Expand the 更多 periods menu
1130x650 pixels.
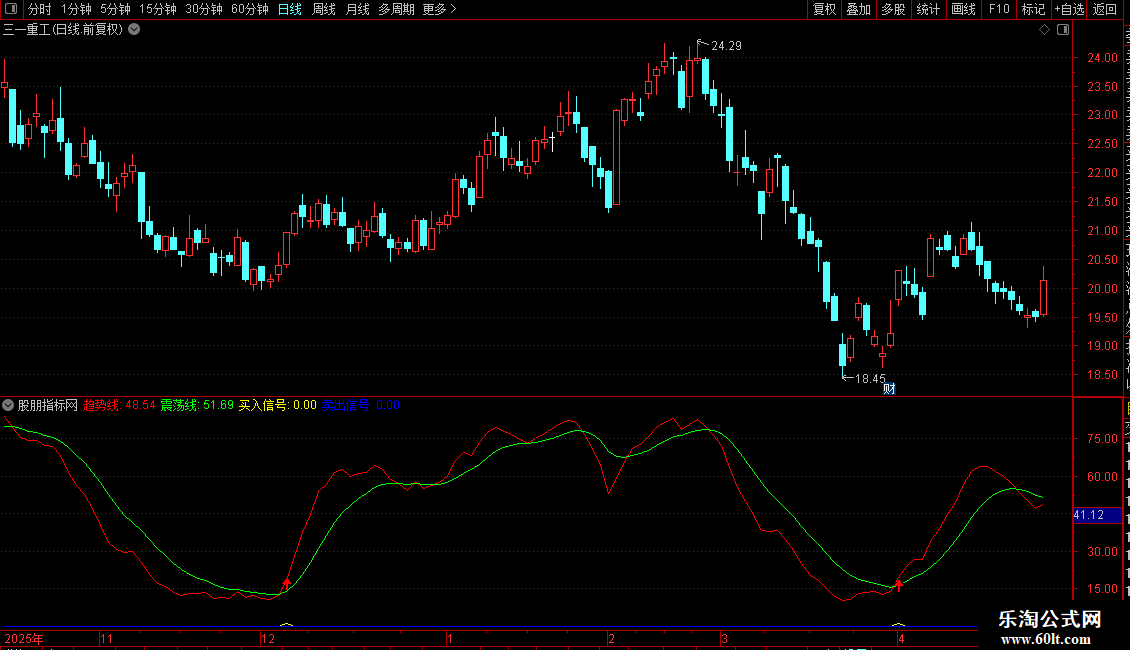click(440, 9)
